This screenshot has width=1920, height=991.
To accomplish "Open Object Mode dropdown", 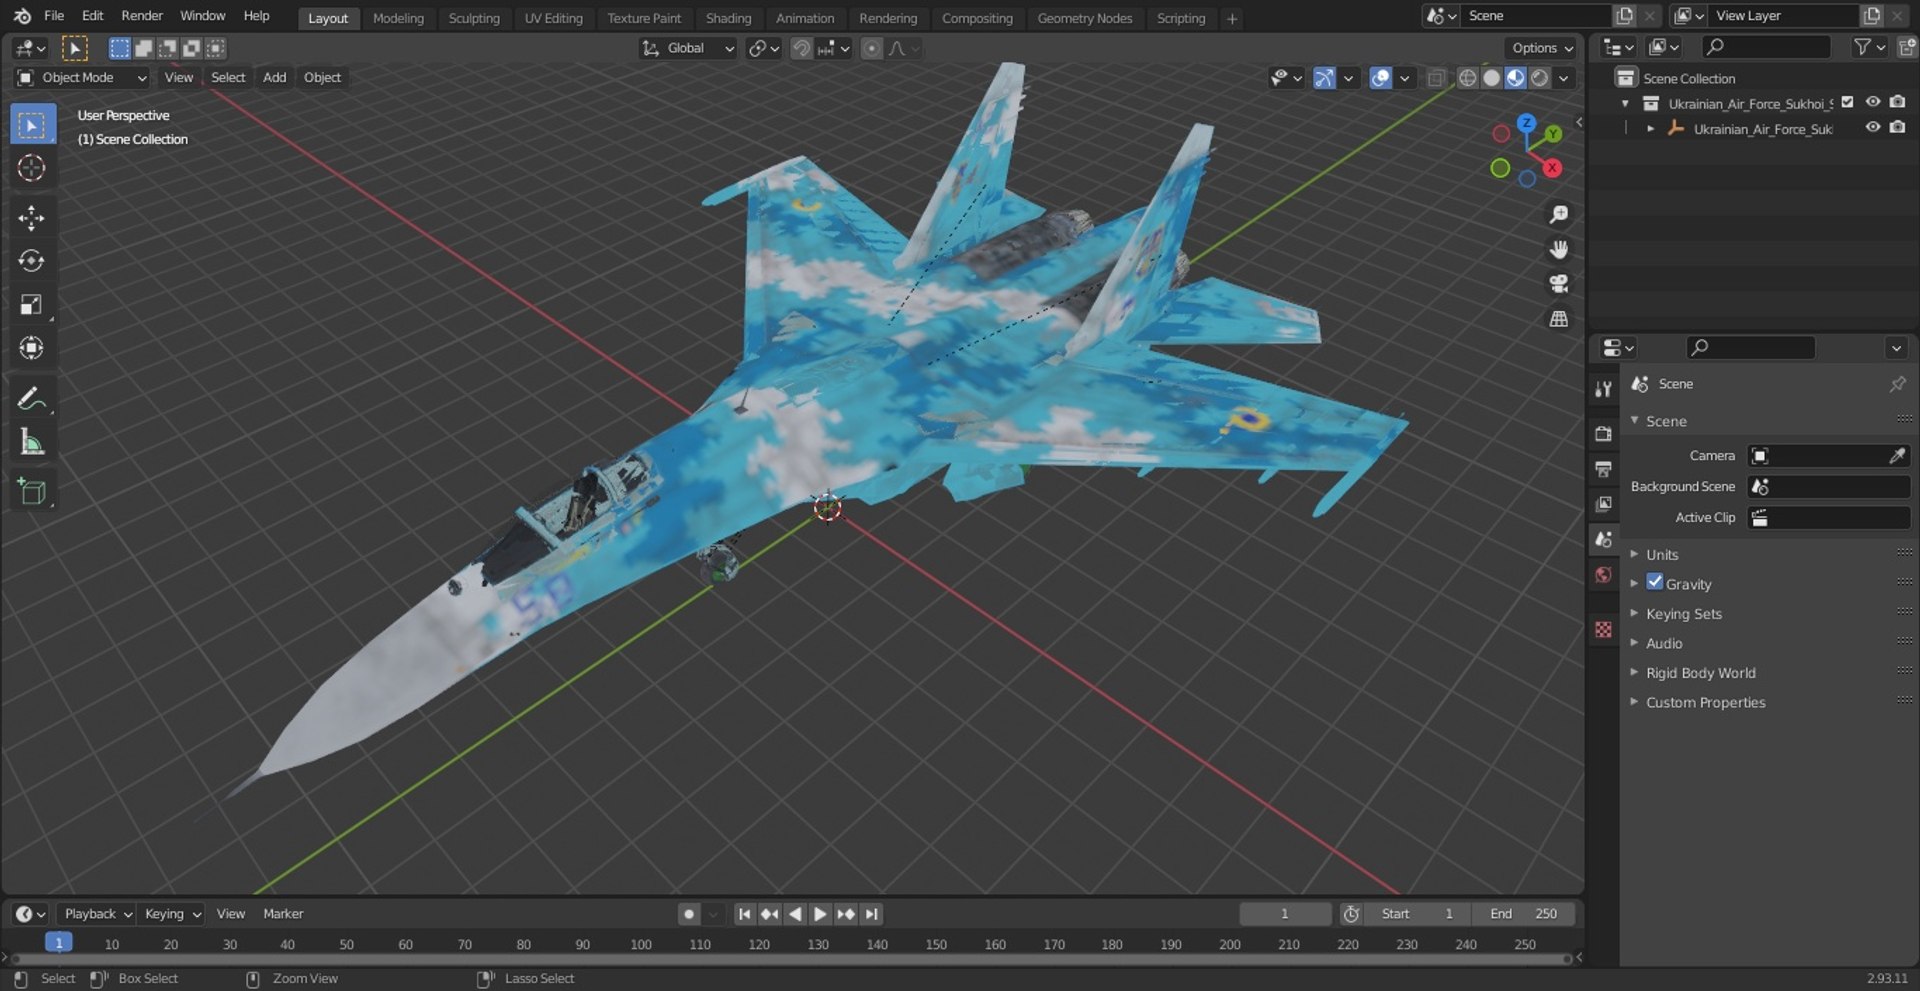I will [x=82, y=78].
